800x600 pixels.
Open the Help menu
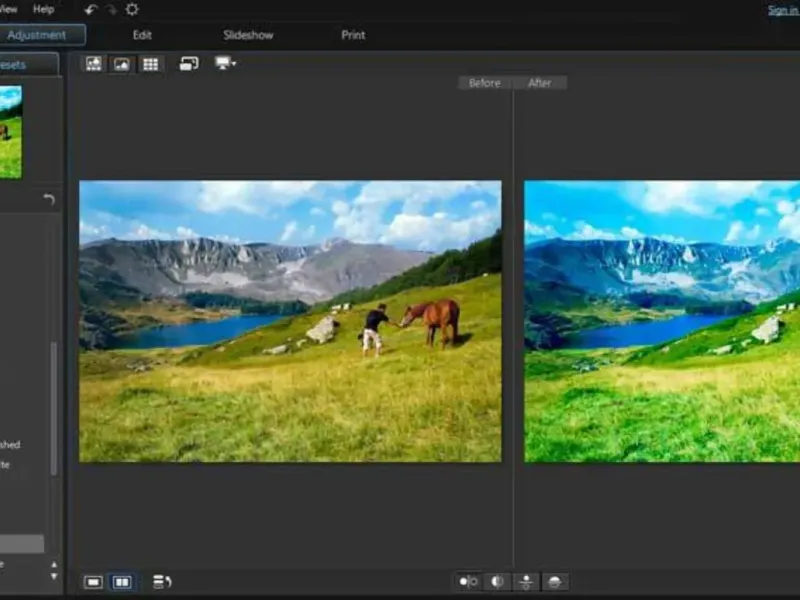click(44, 9)
